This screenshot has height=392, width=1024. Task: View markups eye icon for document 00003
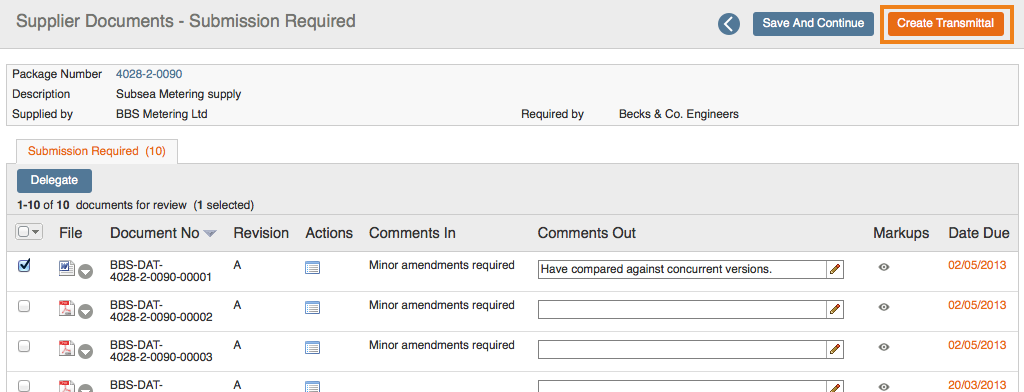tap(884, 347)
